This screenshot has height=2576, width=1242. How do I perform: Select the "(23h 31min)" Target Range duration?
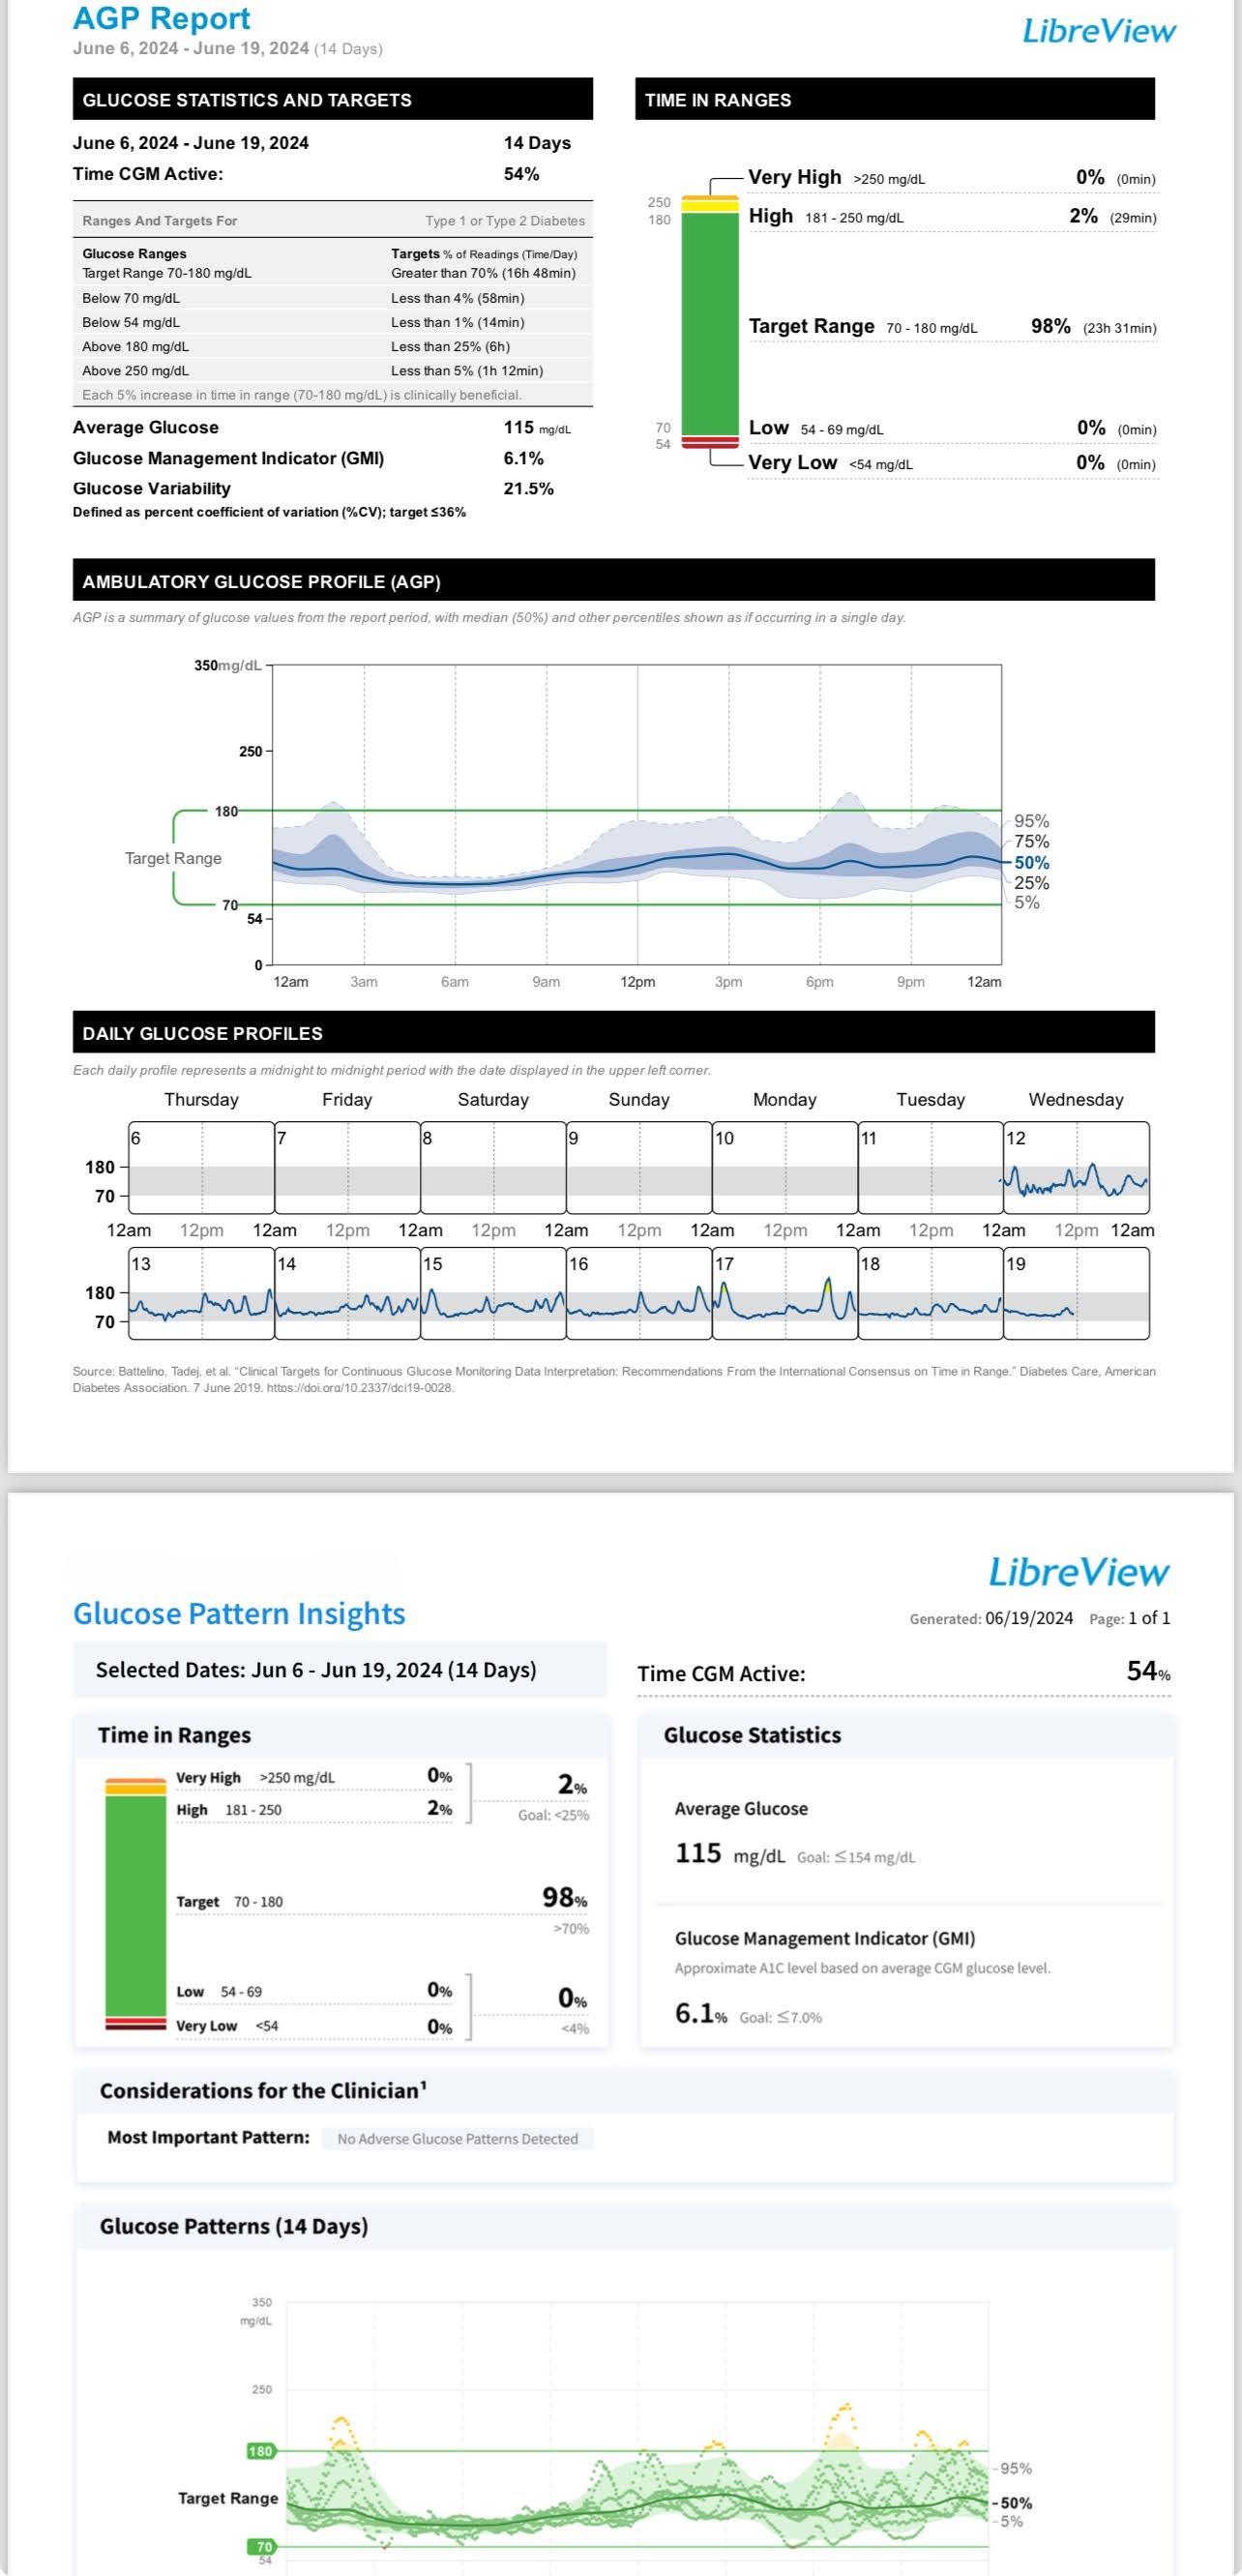[1120, 328]
